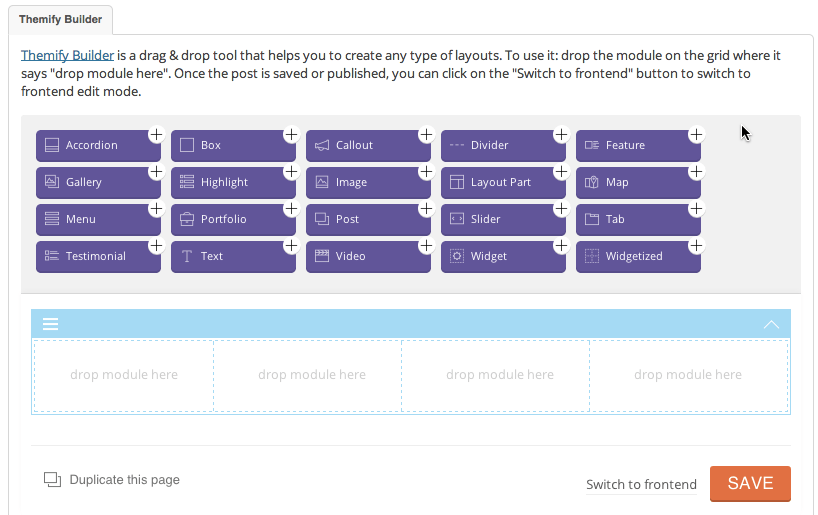Screen dimensions: 818x515
Task: Click the Switch to frontend link
Action: pos(641,485)
